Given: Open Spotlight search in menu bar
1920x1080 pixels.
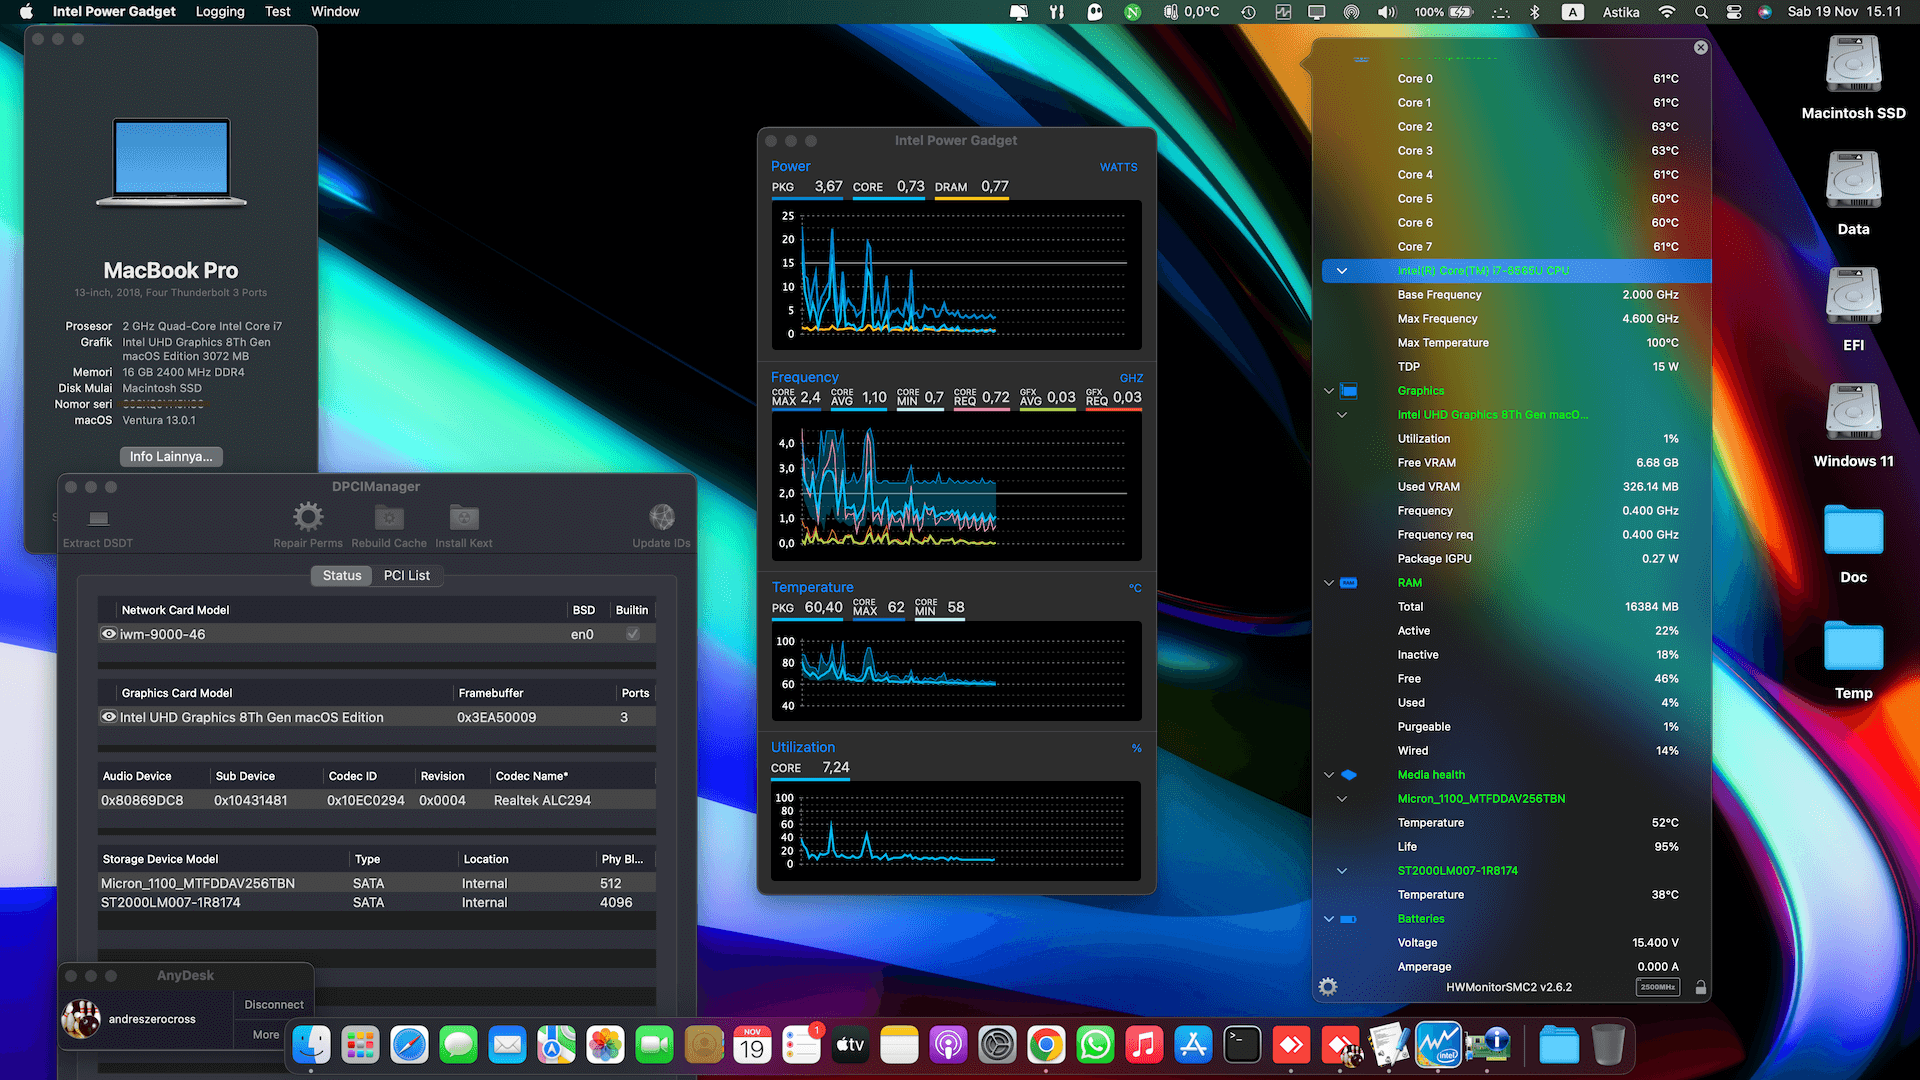Looking at the screenshot, I should (x=1701, y=12).
